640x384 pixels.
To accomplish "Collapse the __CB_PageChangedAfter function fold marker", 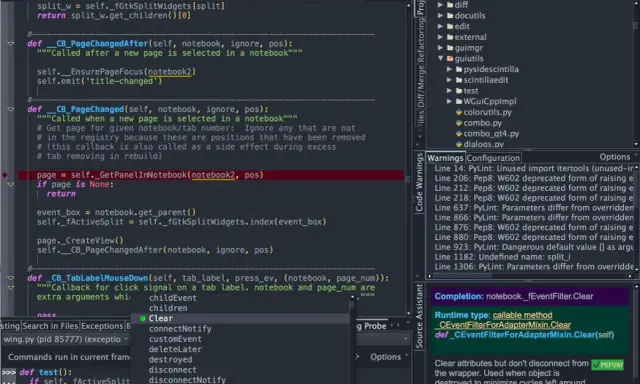I will pyautogui.click(x=11, y=44).
